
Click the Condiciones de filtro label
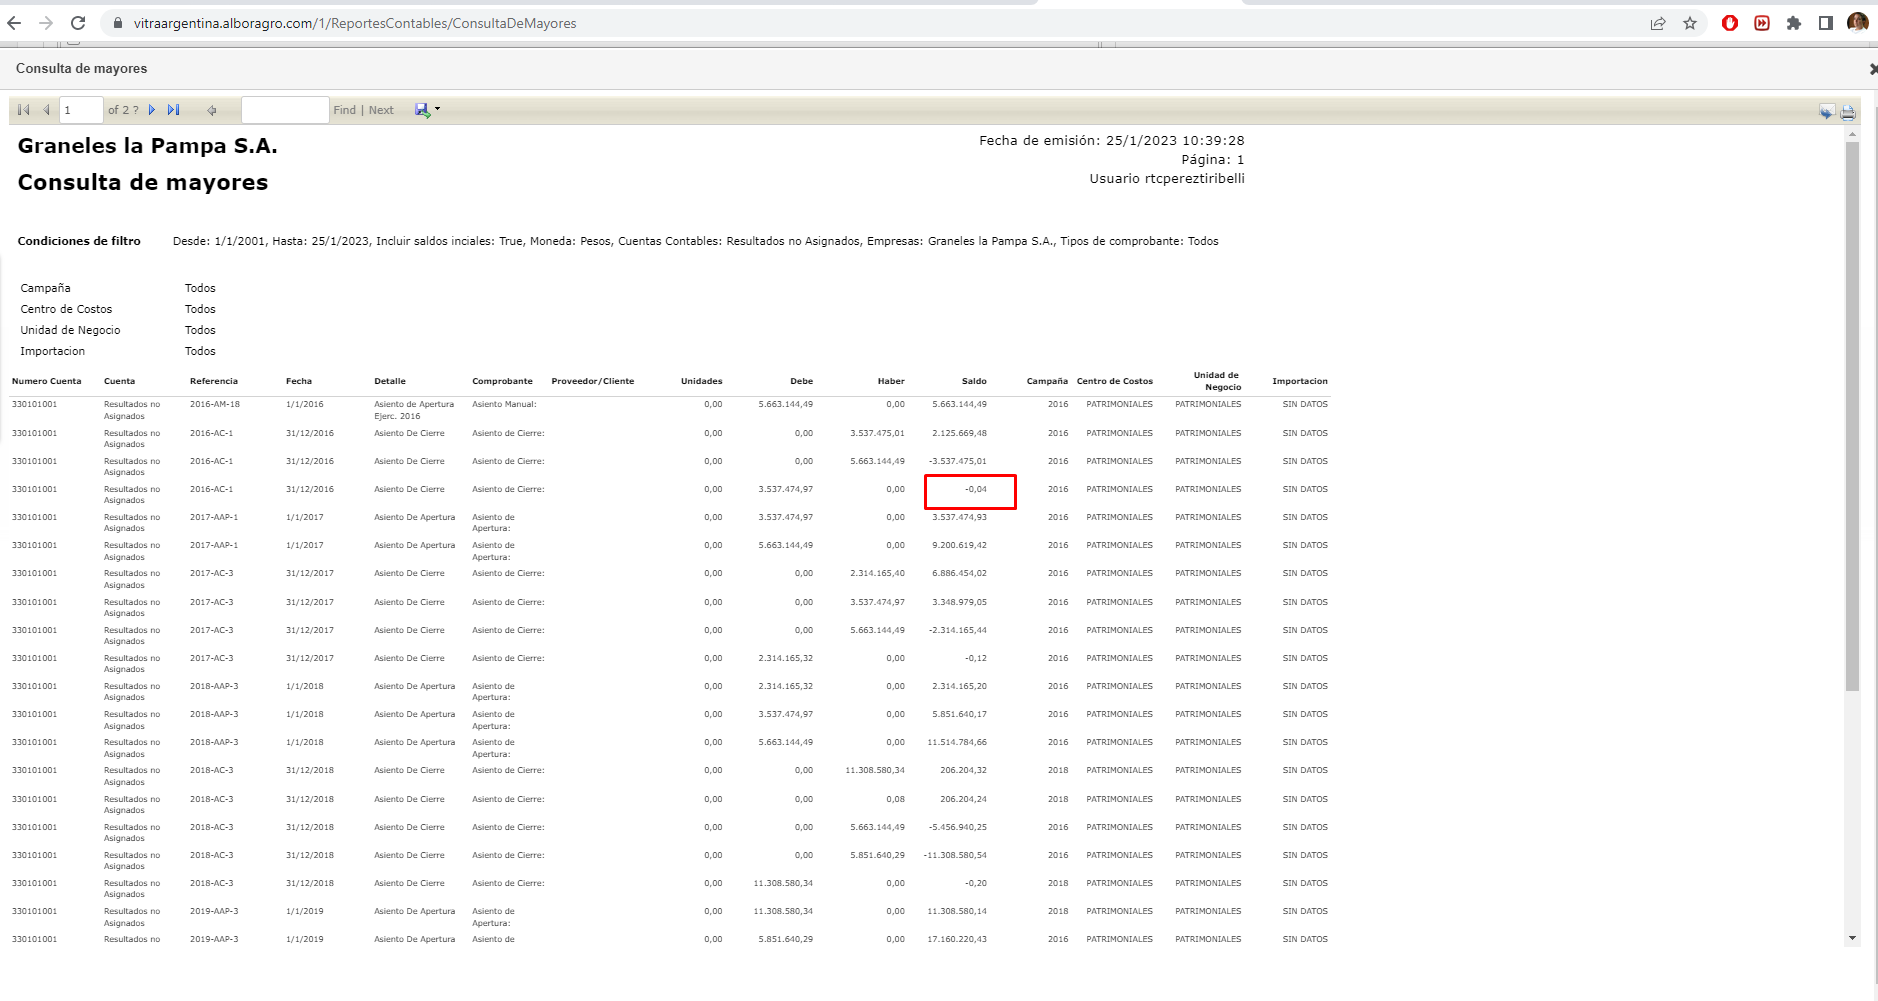pos(79,241)
